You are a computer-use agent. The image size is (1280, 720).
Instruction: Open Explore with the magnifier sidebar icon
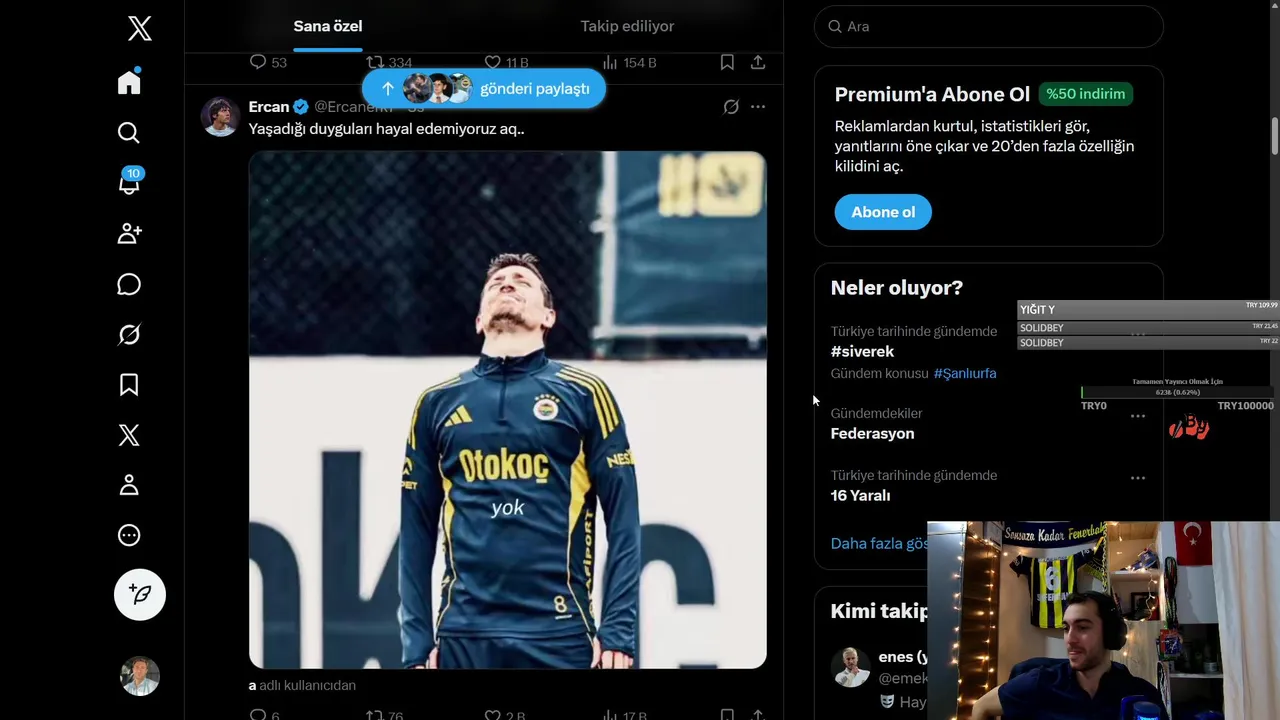point(129,133)
